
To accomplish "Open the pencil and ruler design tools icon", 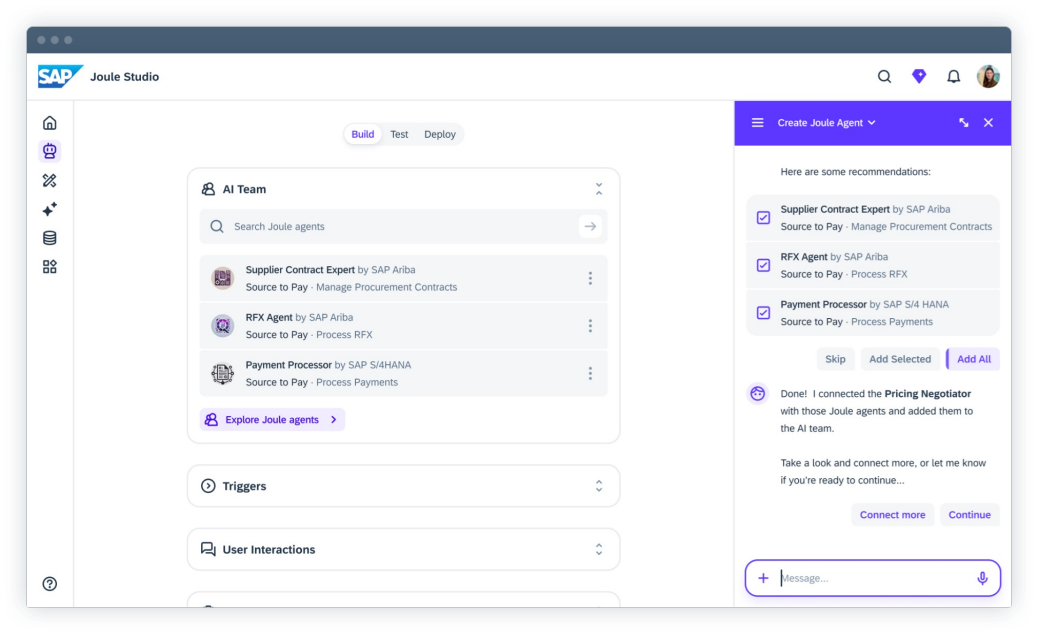I will coord(50,181).
